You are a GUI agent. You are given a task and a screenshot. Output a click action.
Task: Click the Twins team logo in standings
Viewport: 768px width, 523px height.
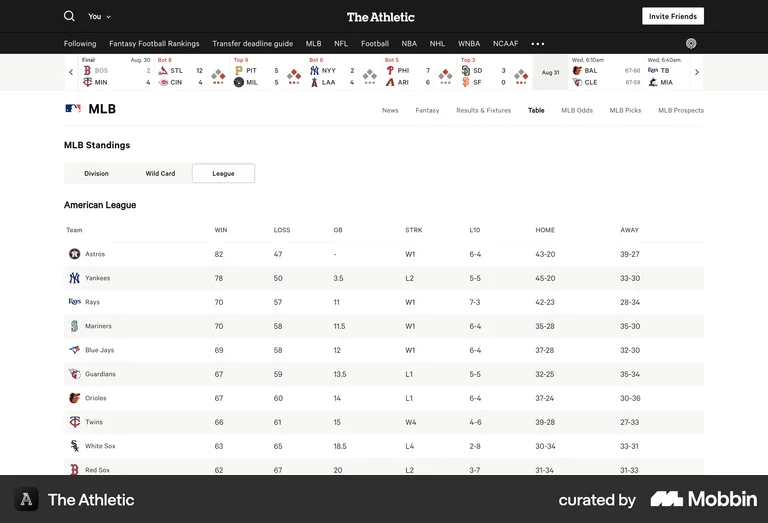tap(74, 422)
